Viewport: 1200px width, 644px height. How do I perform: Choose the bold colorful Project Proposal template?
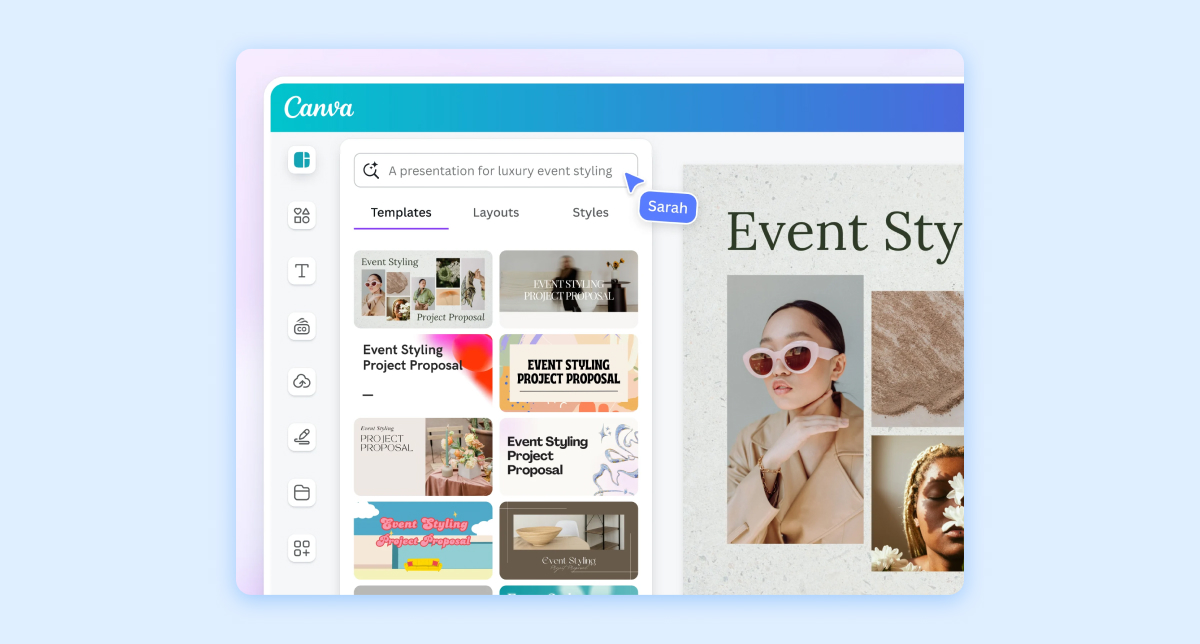568,373
